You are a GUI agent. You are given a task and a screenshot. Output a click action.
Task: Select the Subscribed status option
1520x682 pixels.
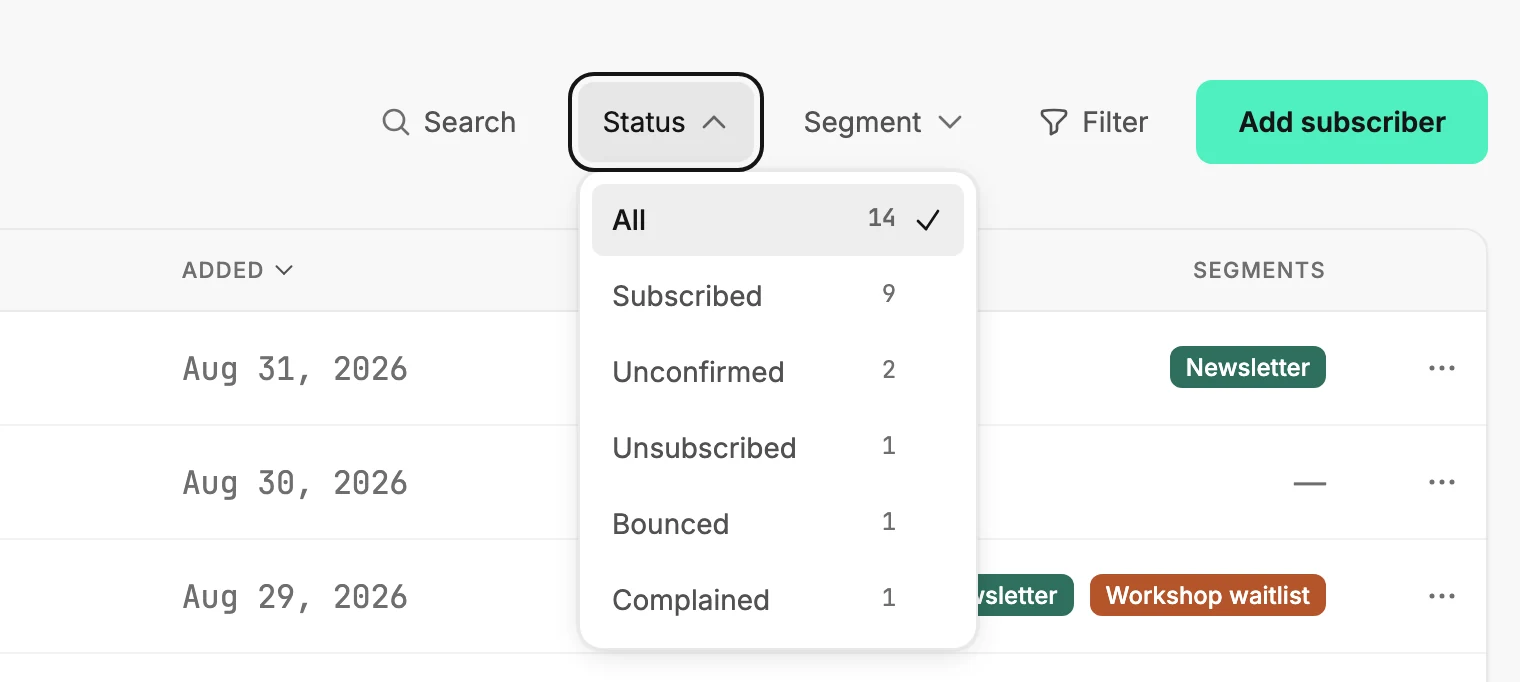778,296
